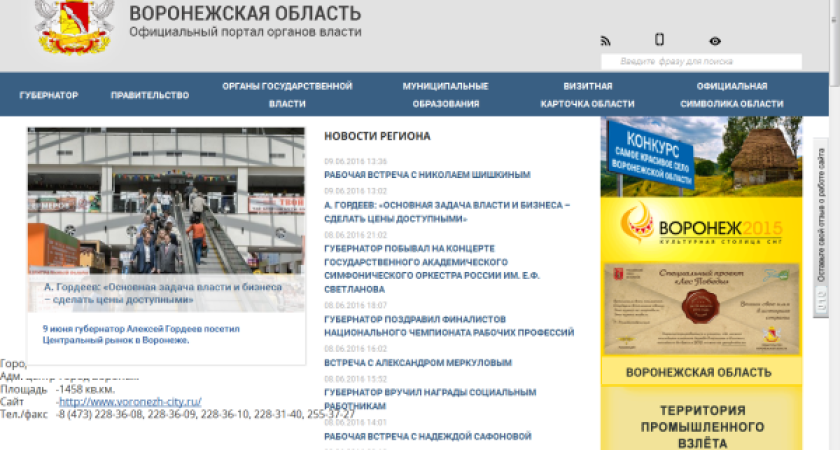This screenshot has width=840, height=450.
Task: Click the 08.06.2016 21:02 news timestamp
Action: pyautogui.click(x=355, y=235)
